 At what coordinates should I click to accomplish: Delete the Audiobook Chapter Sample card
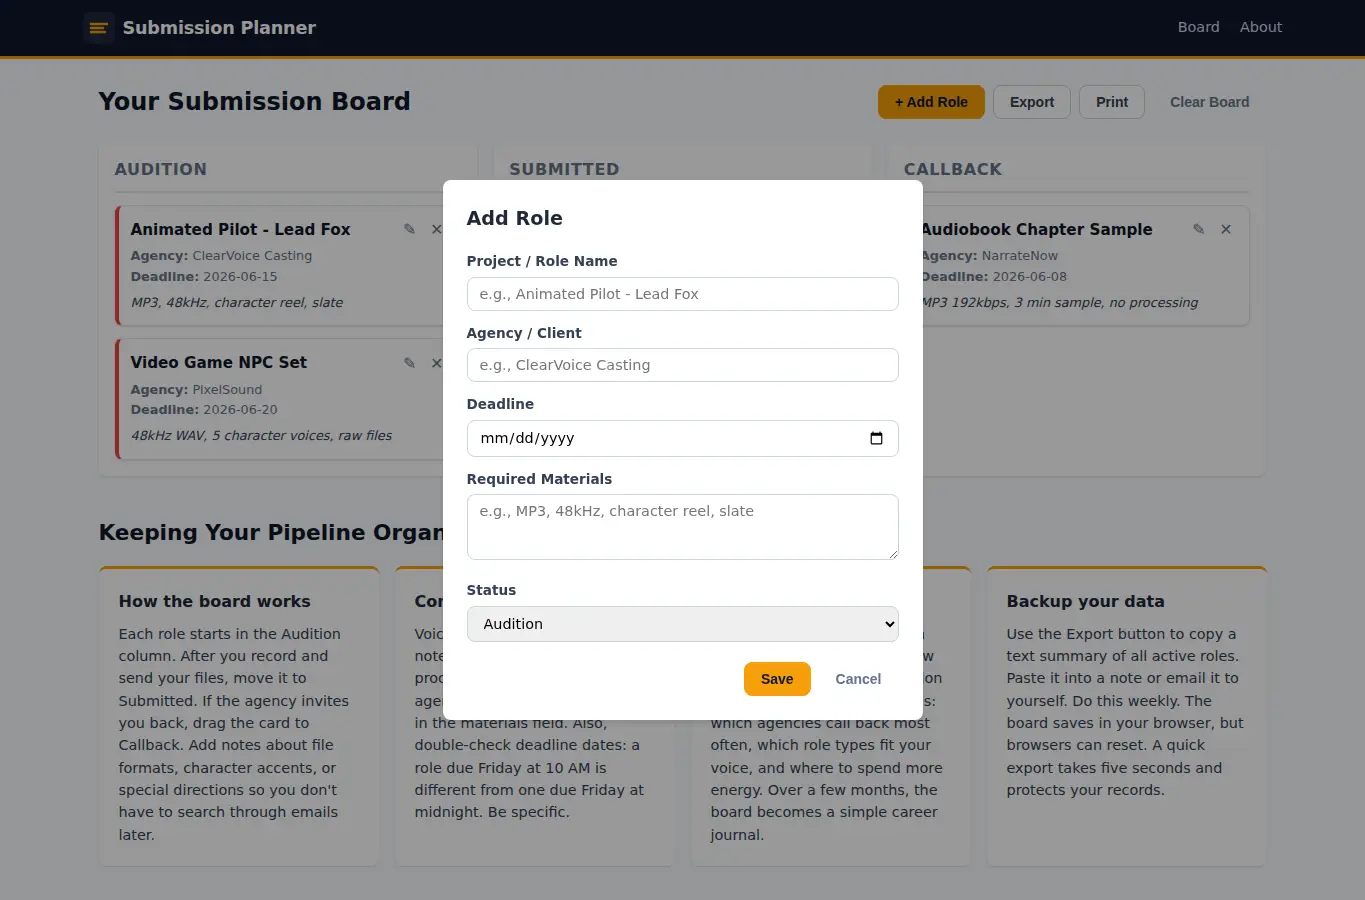pyautogui.click(x=1226, y=229)
